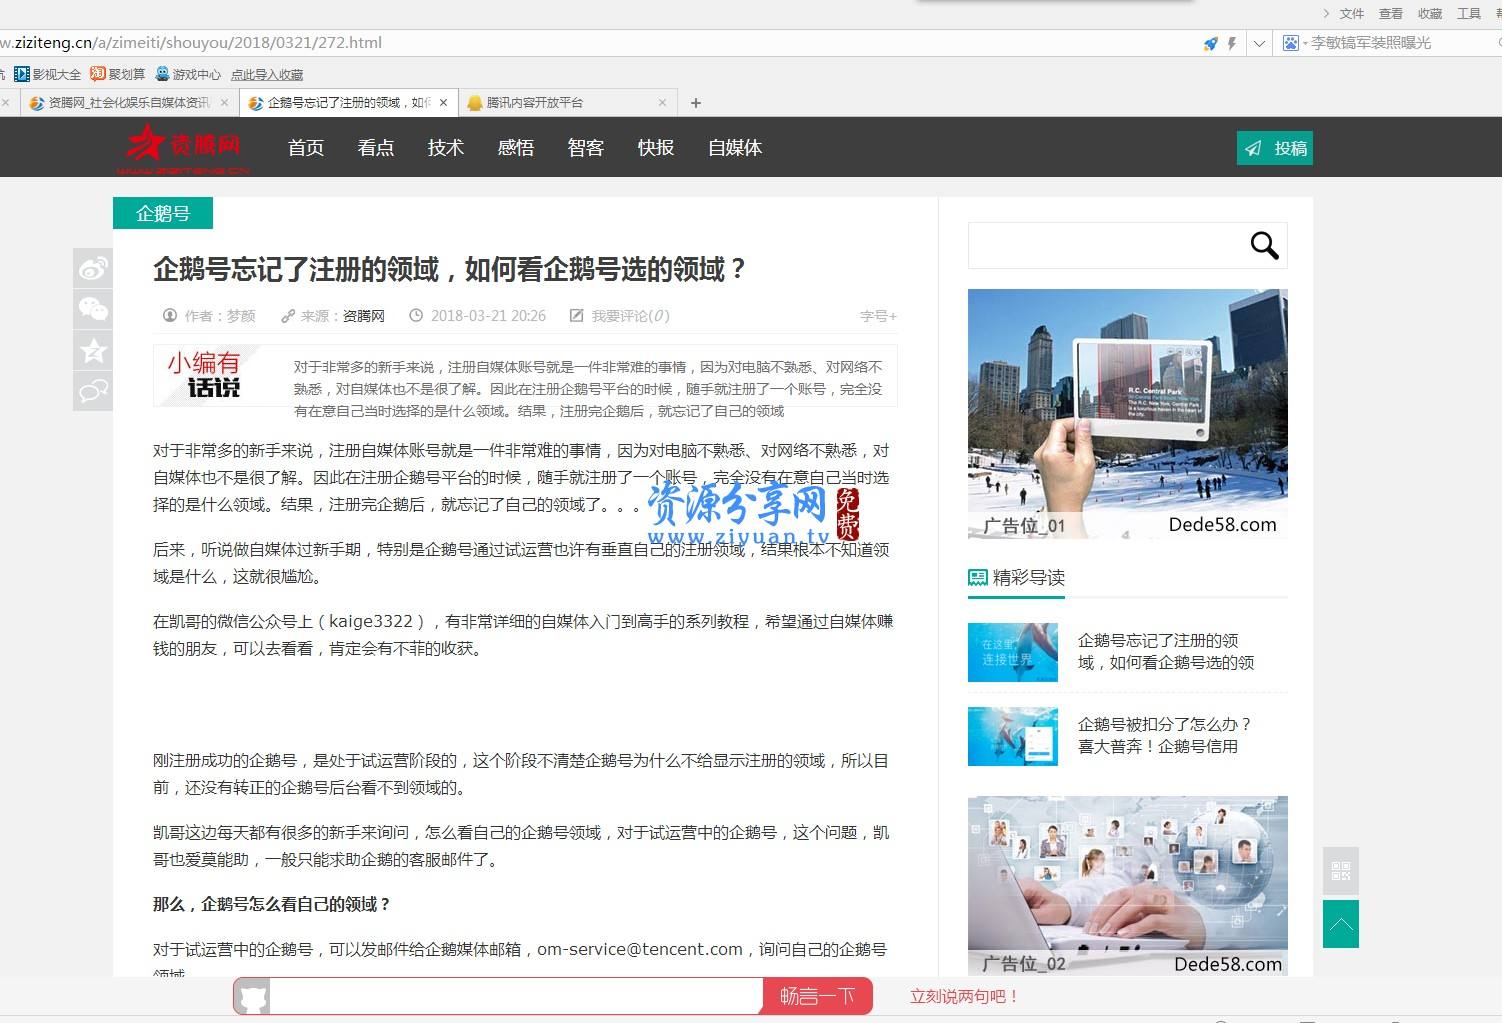Click the source link 资腾网
1502x1023 pixels.
click(364, 316)
